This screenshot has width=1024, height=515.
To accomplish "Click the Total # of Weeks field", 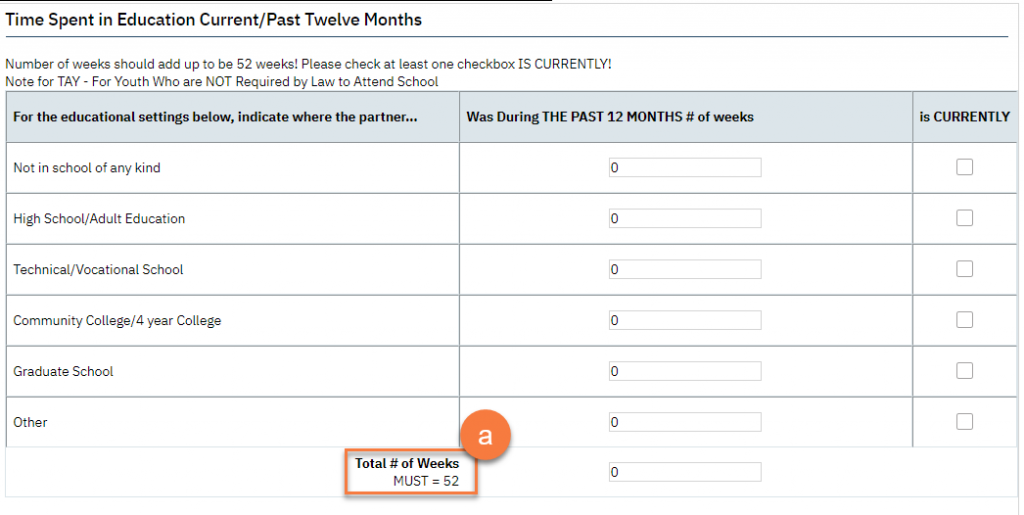I will (685, 472).
